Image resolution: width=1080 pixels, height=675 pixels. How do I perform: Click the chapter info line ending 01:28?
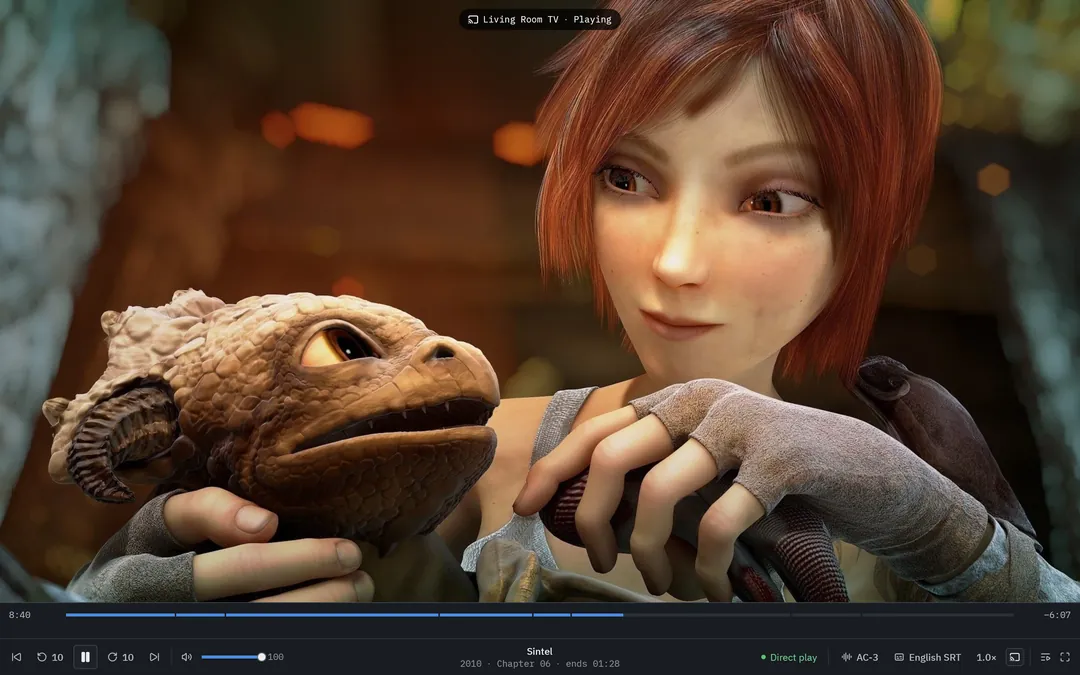click(539, 664)
